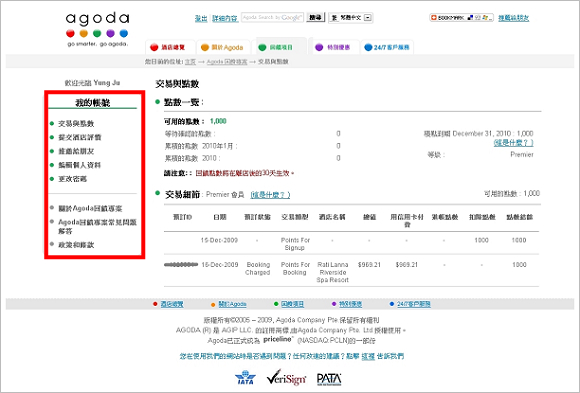Open 提交酒店評價 in the sidebar
Image resolution: width=580 pixels, height=393 pixels.
click(x=80, y=137)
